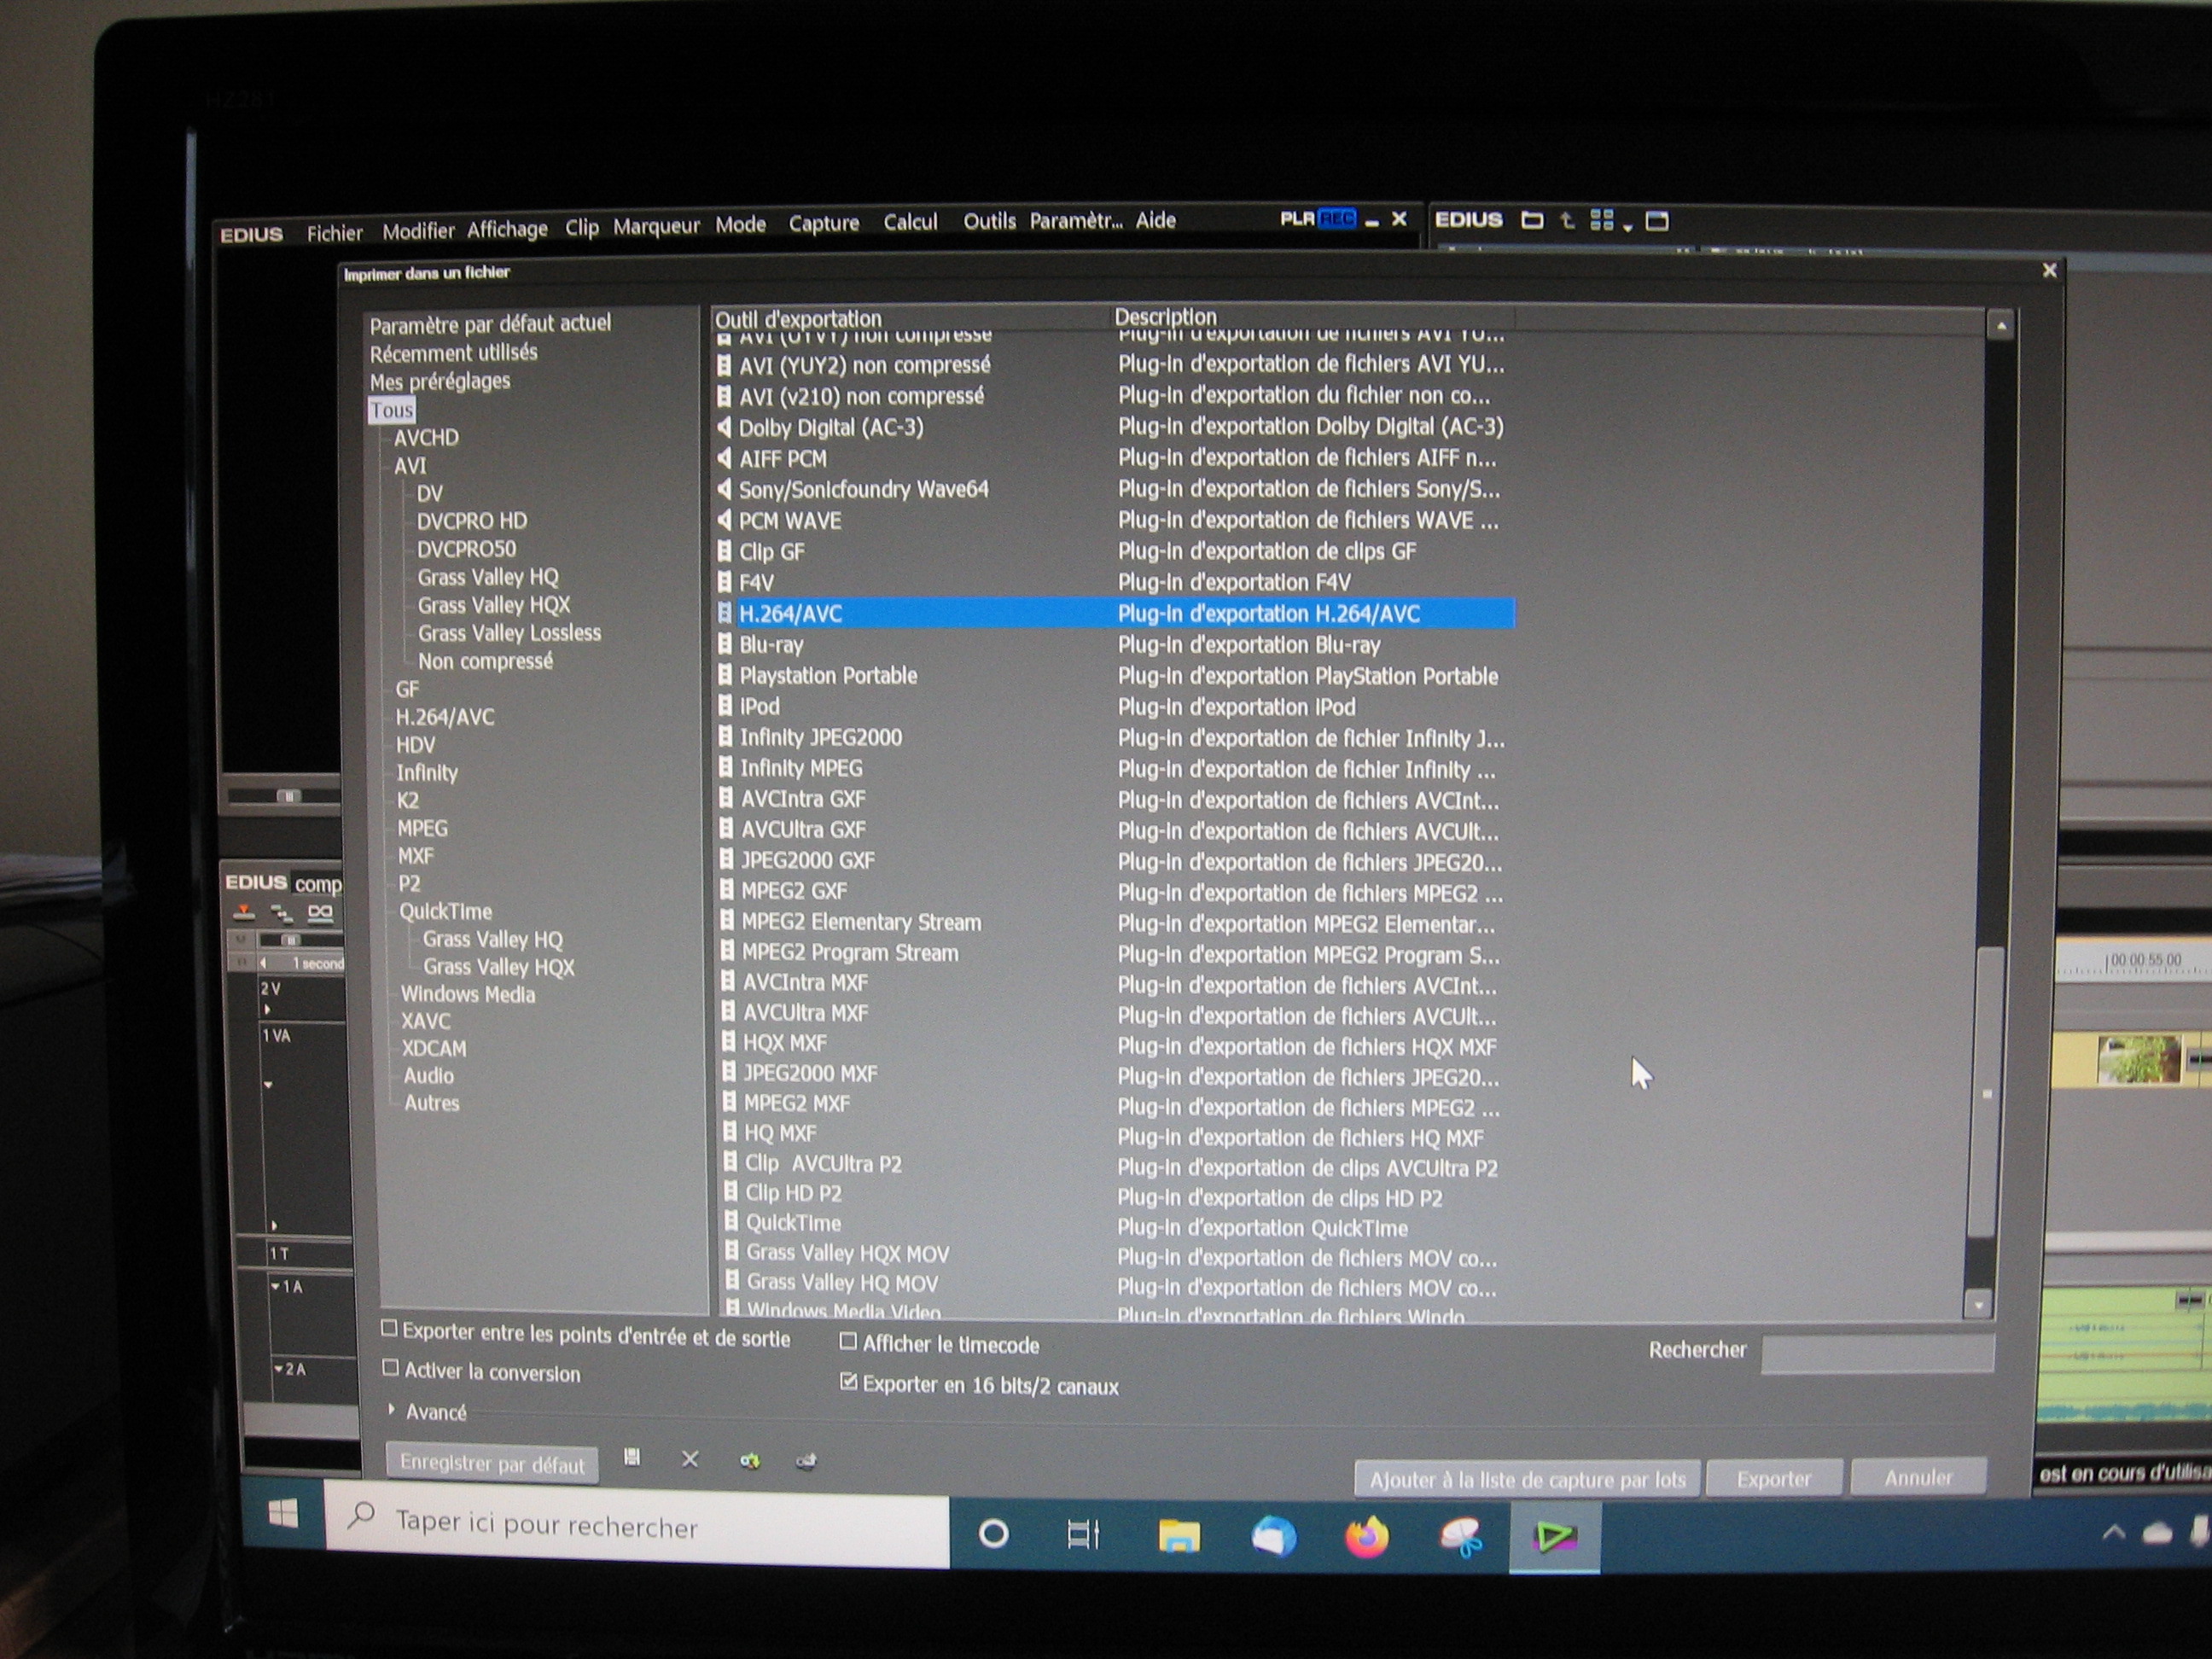The width and height of the screenshot is (2212, 1659).
Task: Click Ajouter à la liste de capture par lots
Action: 1527,1480
